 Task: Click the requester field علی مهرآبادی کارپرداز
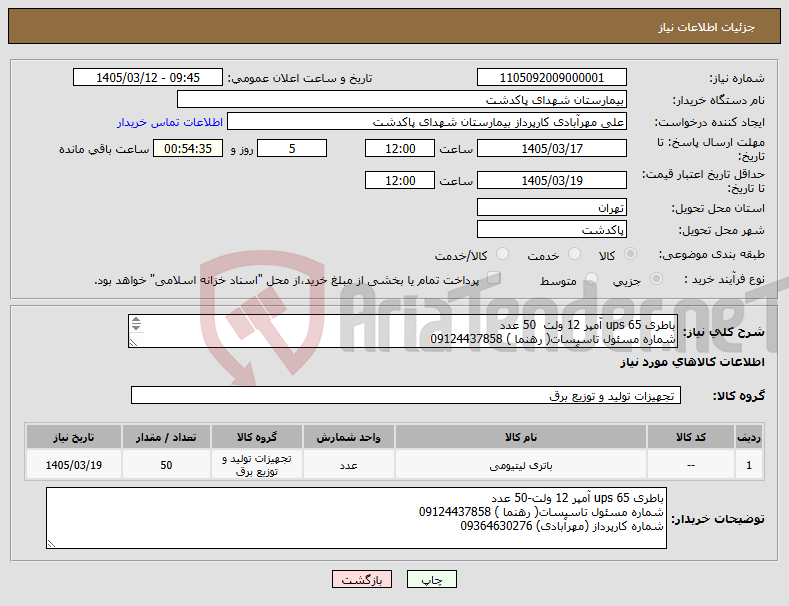427,122
